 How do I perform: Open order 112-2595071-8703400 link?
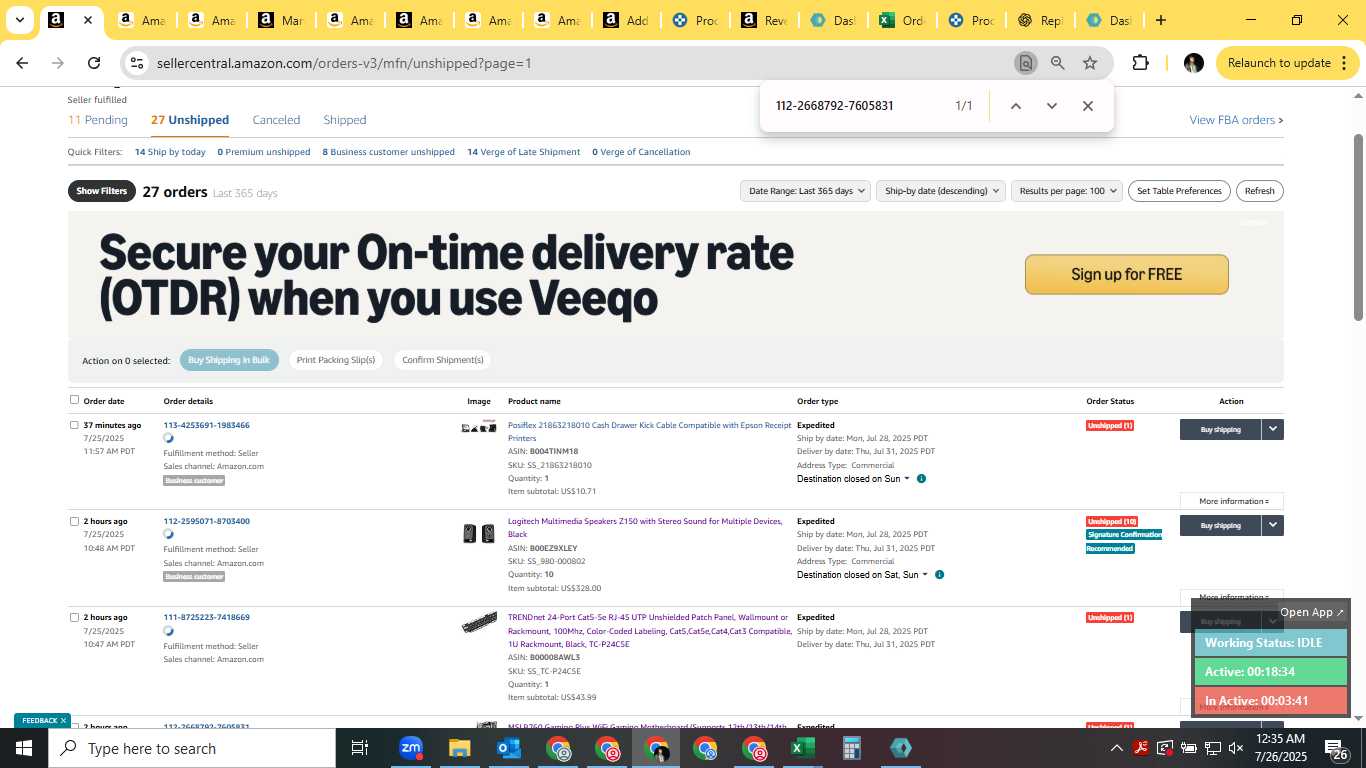pyautogui.click(x=207, y=521)
